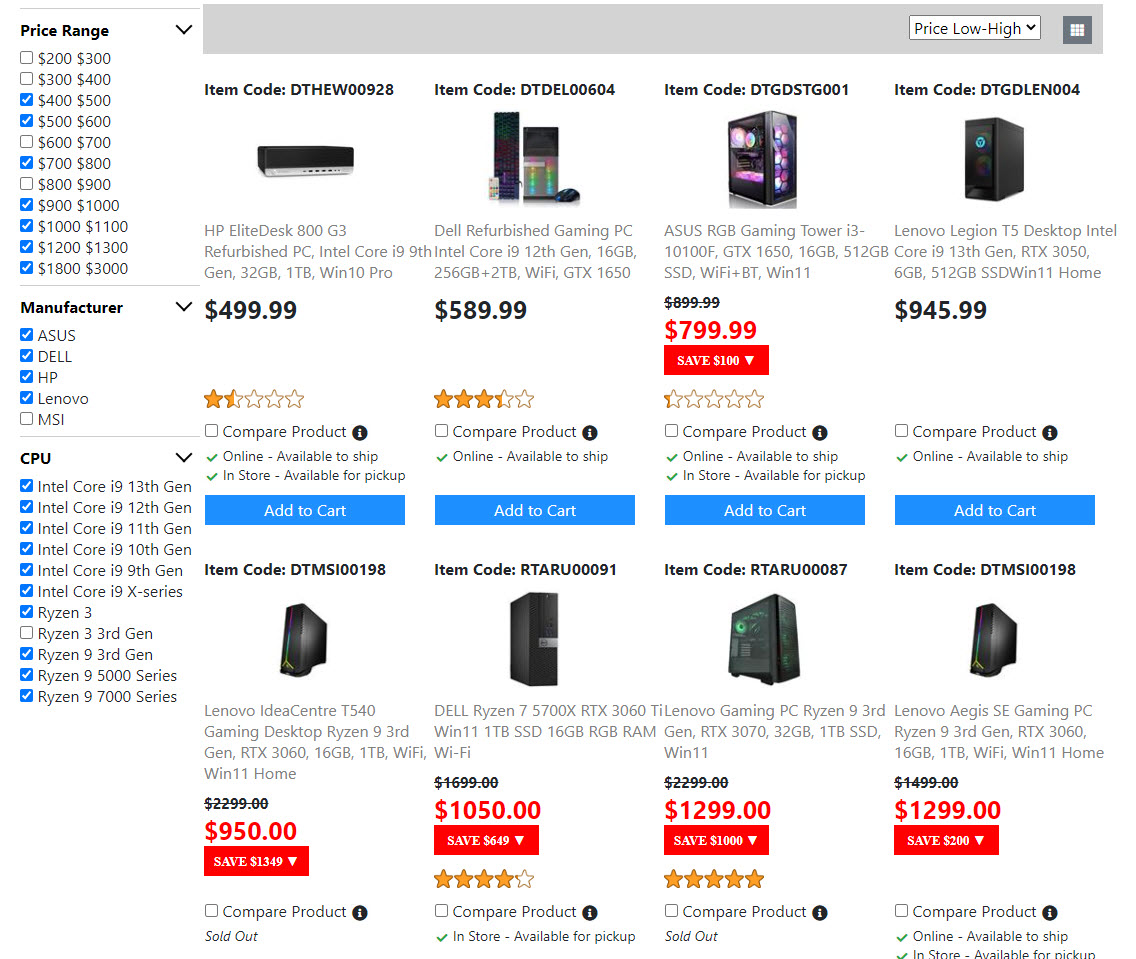This screenshot has width=1136, height=959.
Task: Click info icon beside Dell Refurbished compare
Action: pos(590,433)
